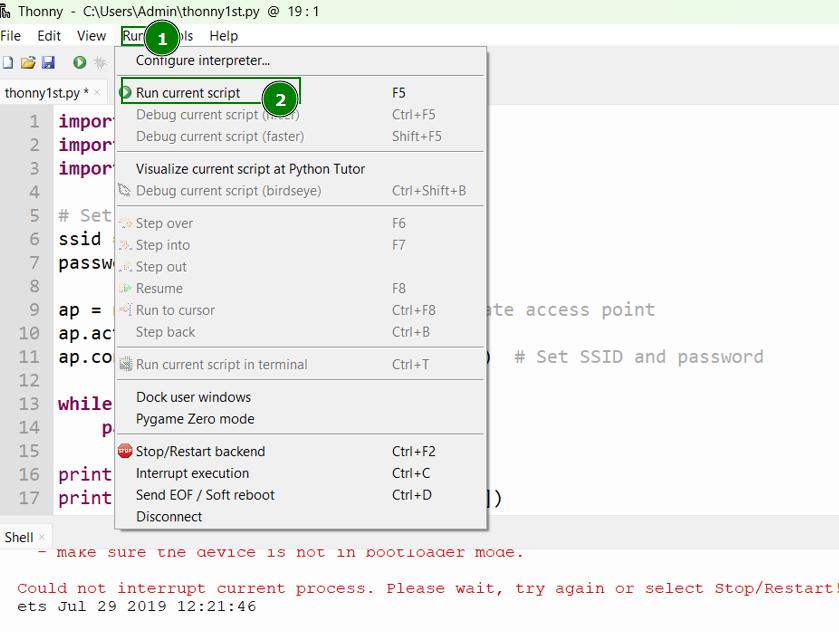Click the birdseye debug icon
The width and height of the screenshot is (839, 632).
coord(125,191)
